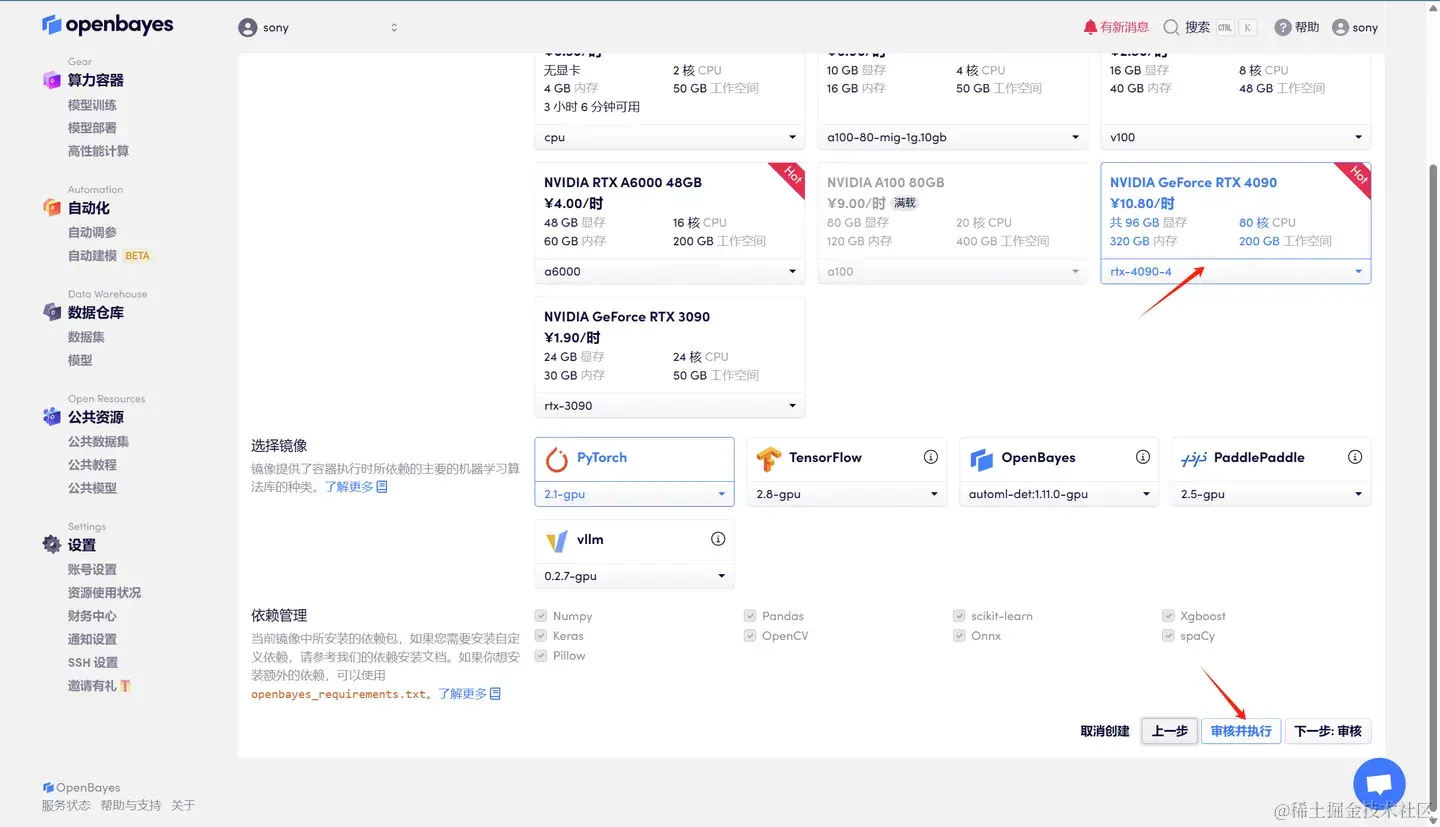Click the 数据仓库 warehouse icon

(52, 312)
